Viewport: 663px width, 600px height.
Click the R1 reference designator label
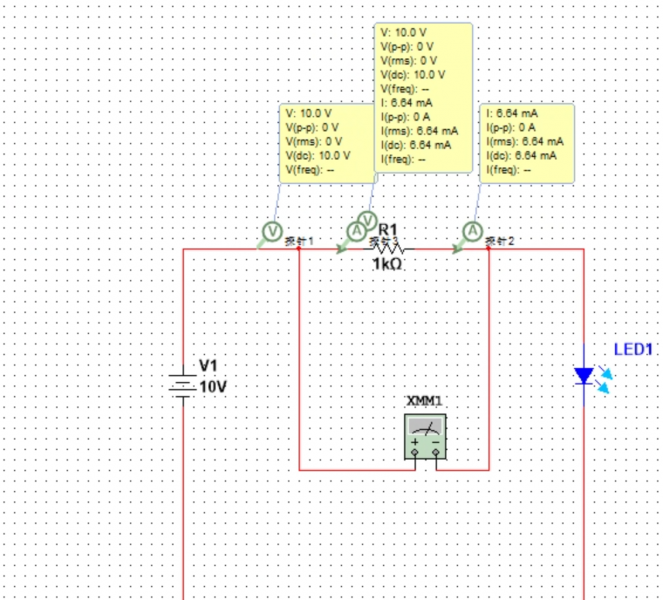tap(388, 230)
